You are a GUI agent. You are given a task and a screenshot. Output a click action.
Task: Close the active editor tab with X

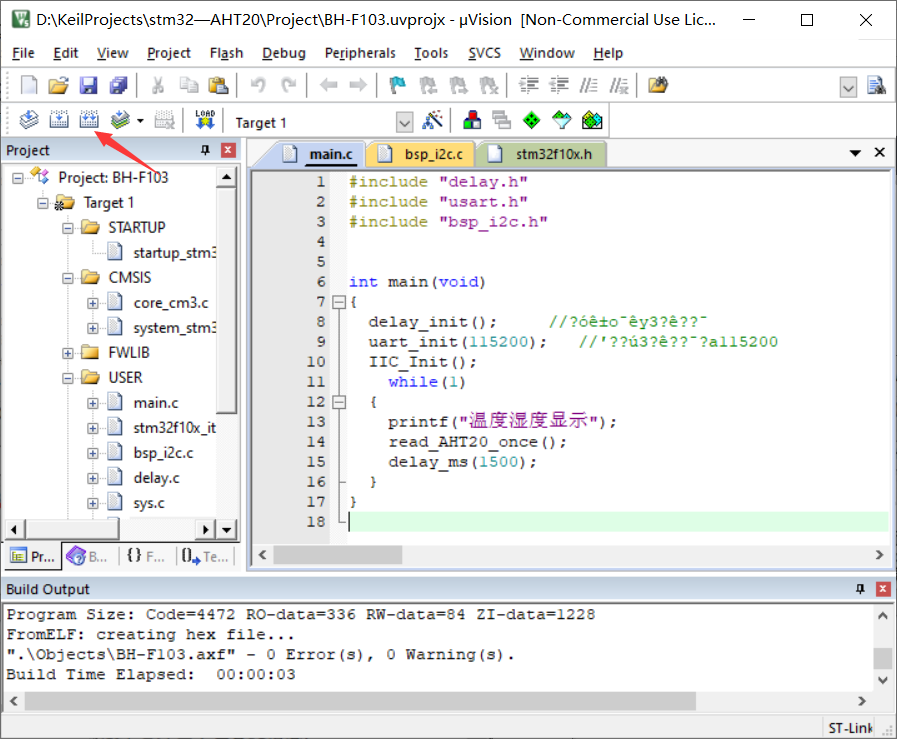point(879,153)
